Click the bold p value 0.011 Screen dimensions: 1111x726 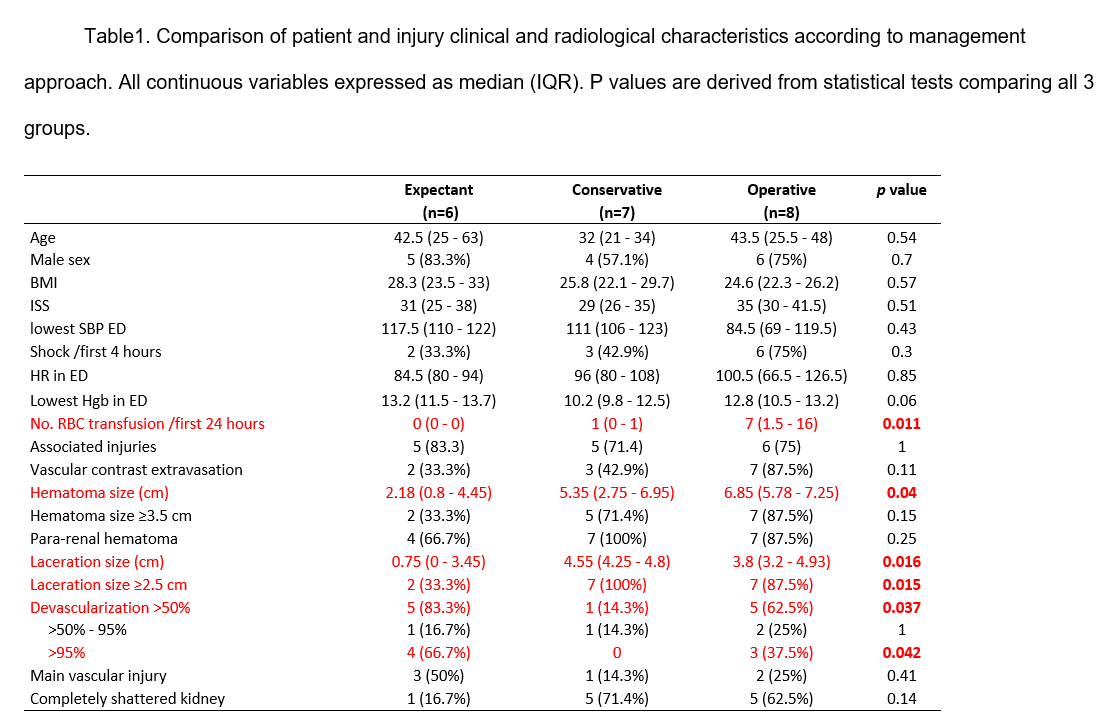901,424
